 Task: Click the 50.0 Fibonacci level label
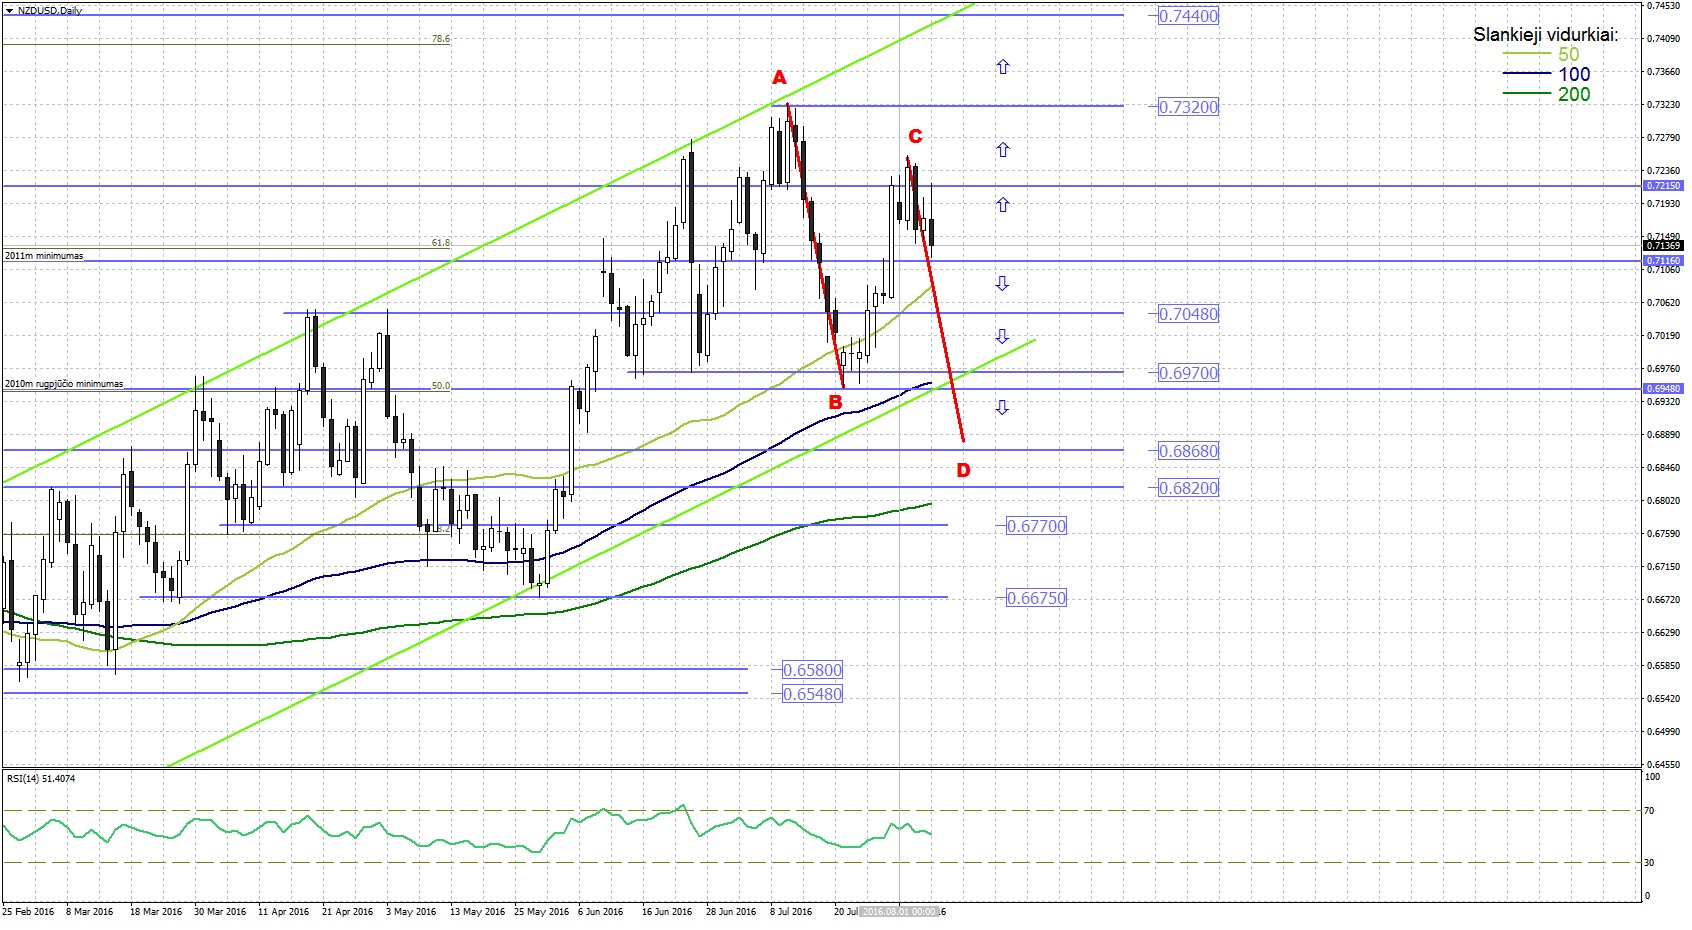point(440,386)
